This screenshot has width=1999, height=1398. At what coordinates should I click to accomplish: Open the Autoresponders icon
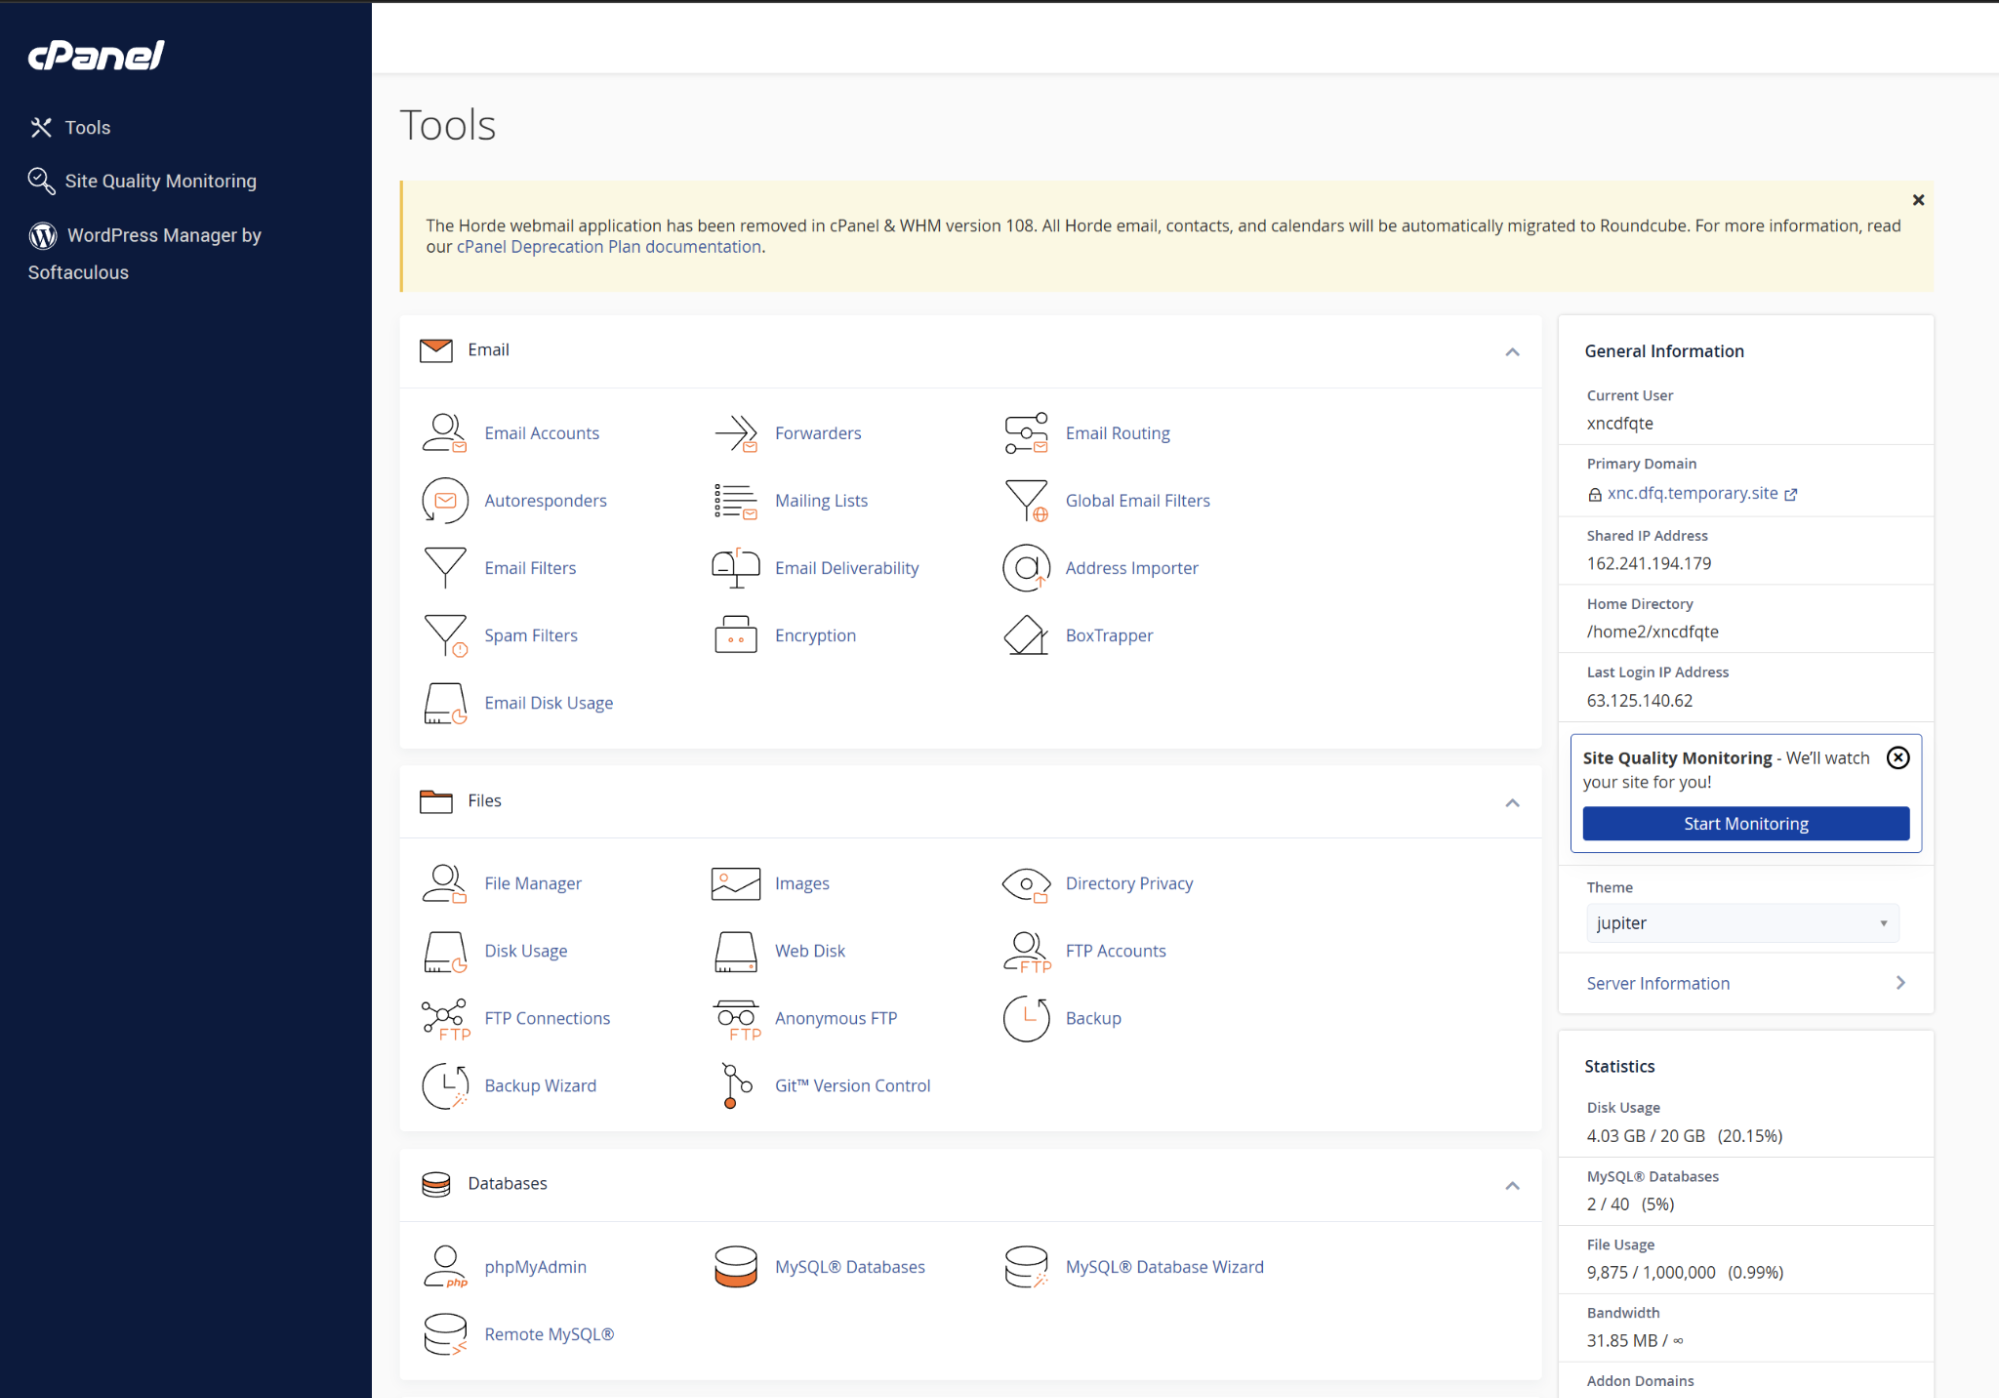pos(445,500)
